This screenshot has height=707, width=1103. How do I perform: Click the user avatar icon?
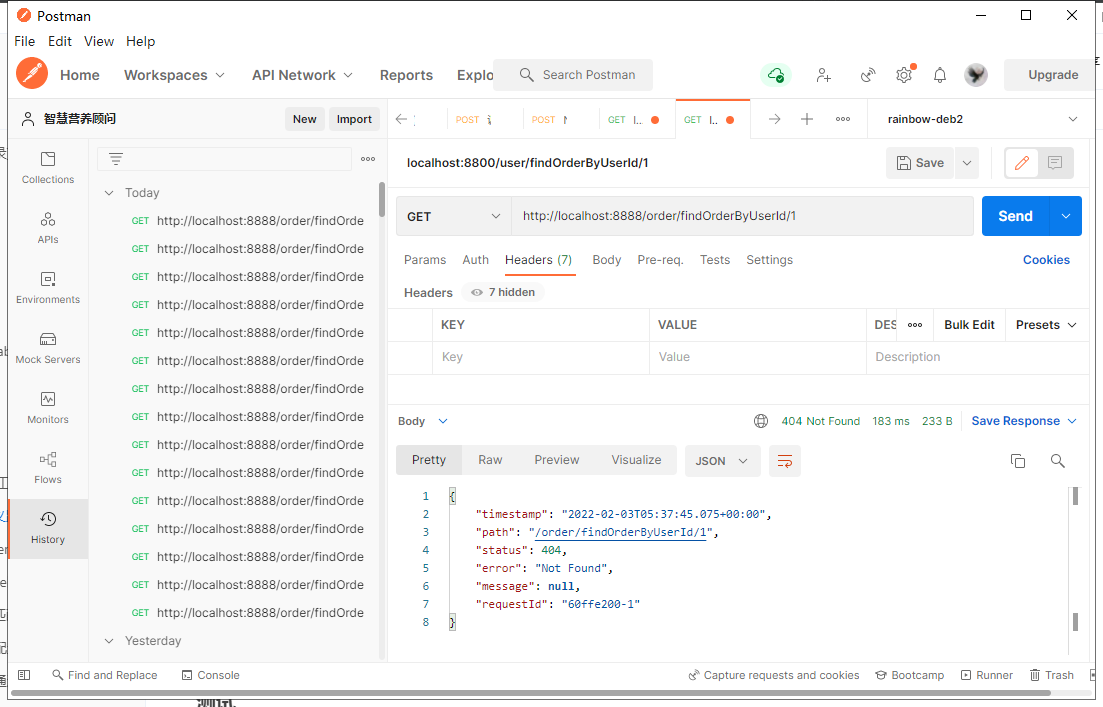976,75
